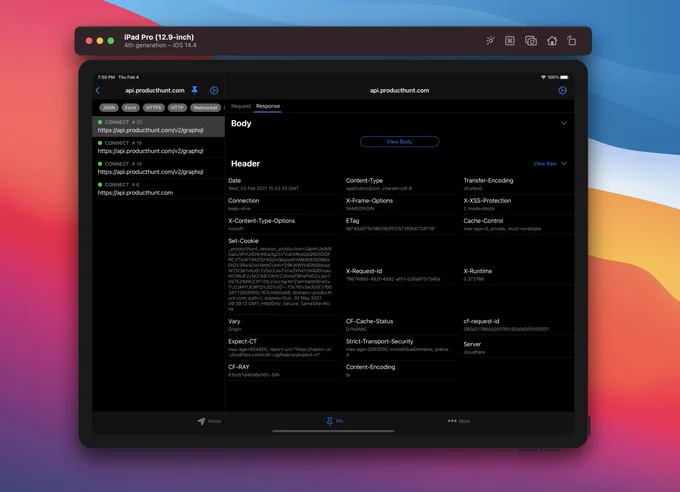Click the Header section heading
The image size is (680, 492).
point(245,164)
